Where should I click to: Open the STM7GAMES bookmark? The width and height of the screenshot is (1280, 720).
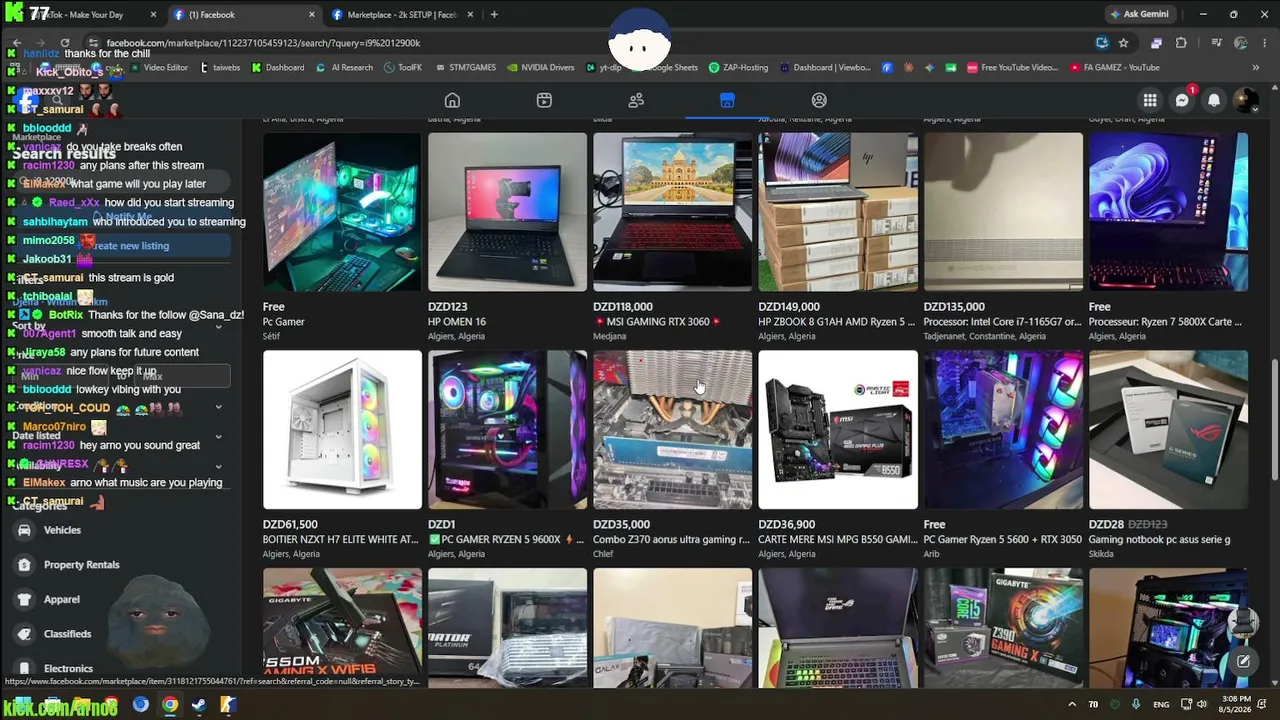coord(464,68)
